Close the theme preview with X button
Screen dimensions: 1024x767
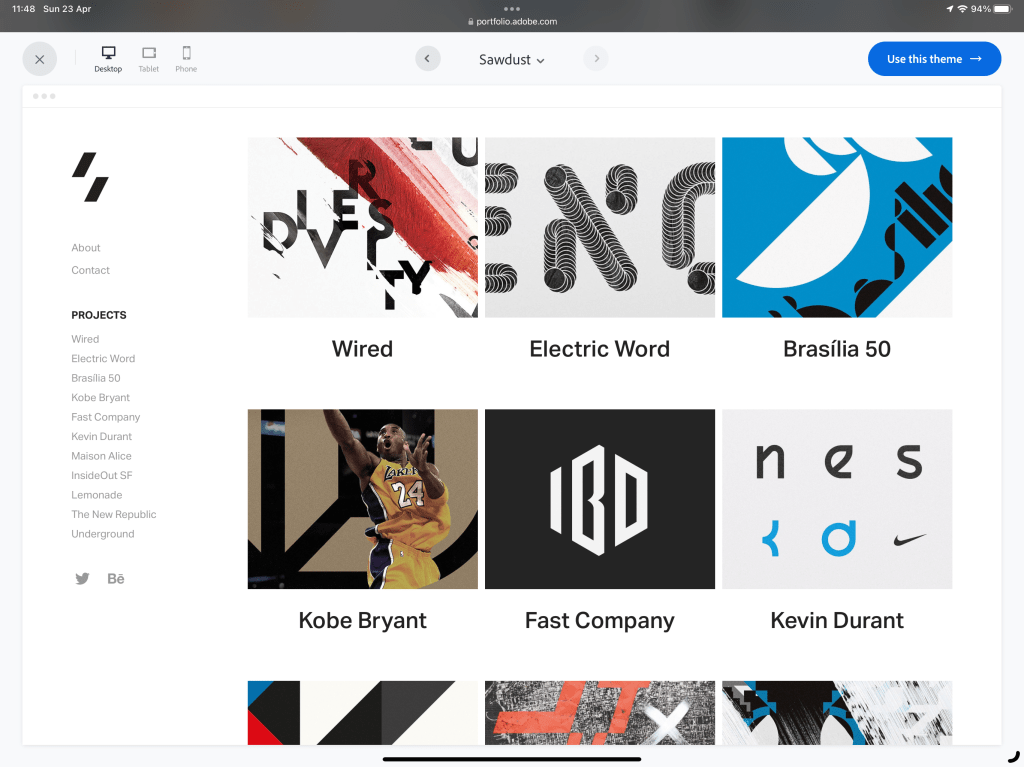(39, 59)
